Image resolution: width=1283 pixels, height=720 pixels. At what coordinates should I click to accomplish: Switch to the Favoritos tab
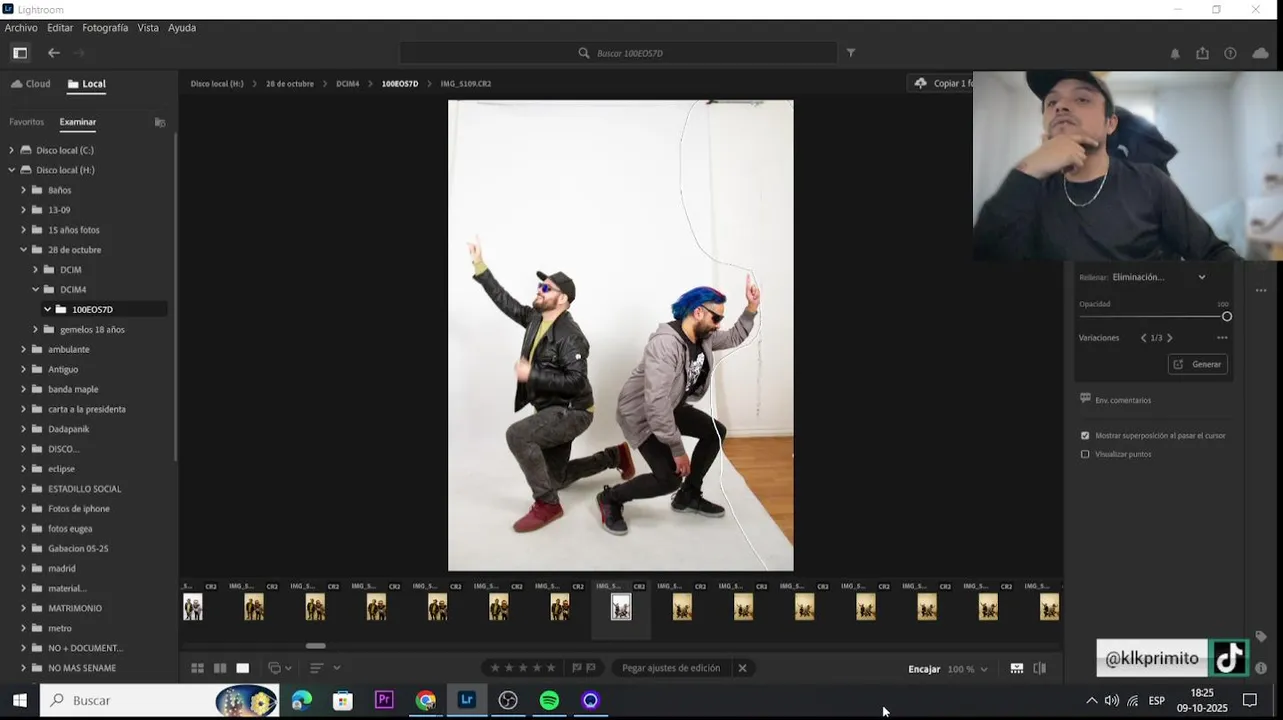[27, 122]
